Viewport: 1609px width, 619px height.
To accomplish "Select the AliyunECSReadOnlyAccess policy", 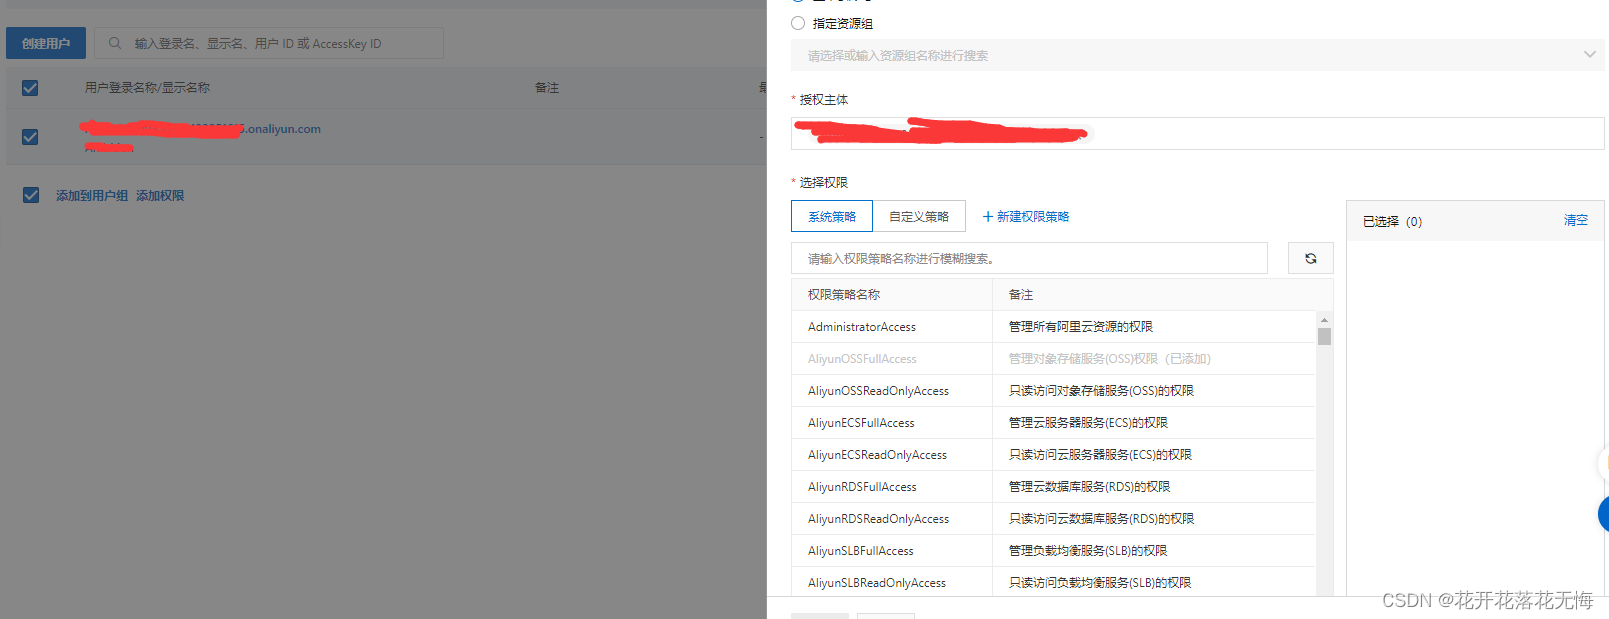I will tap(877, 455).
